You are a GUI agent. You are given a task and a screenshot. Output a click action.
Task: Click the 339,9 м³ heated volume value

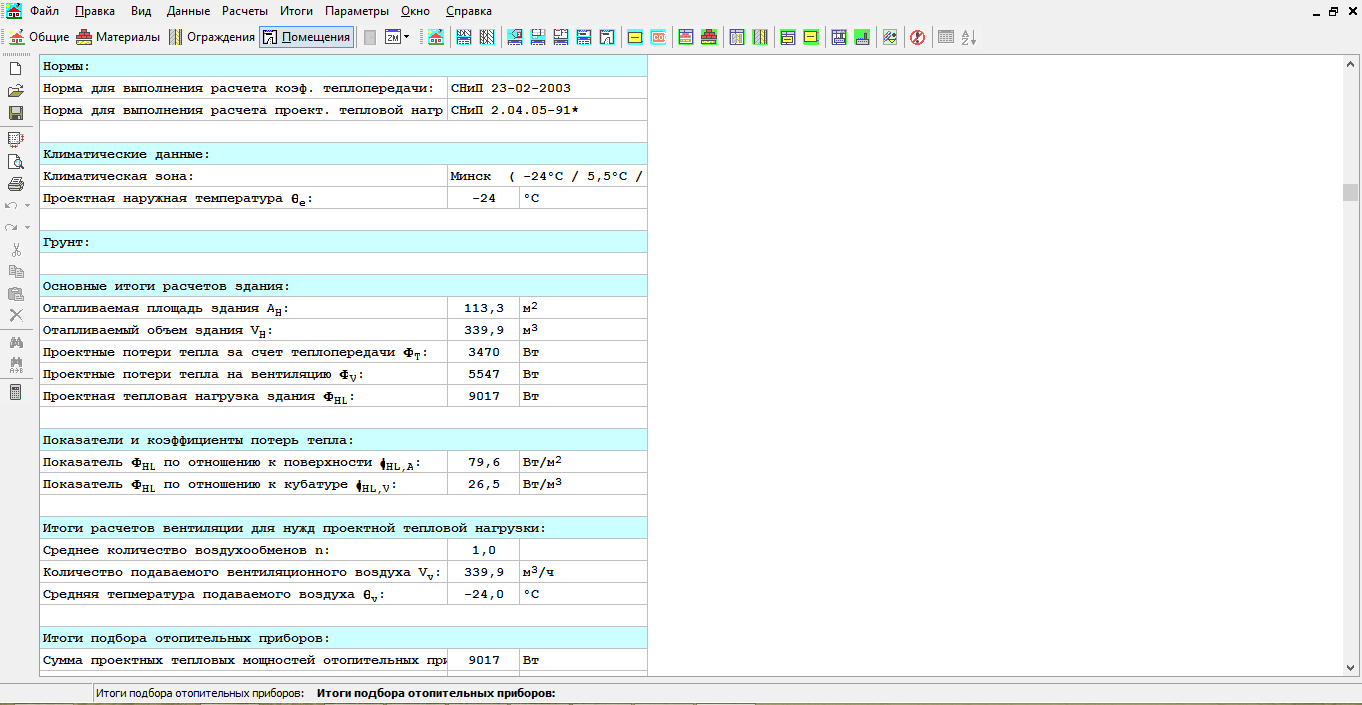tap(484, 330)
